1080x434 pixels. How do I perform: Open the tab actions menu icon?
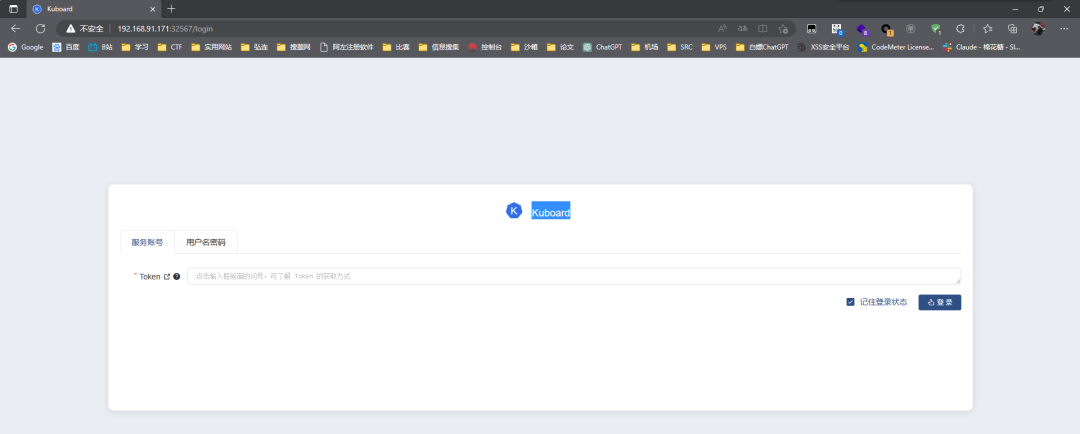coord(13,9)
